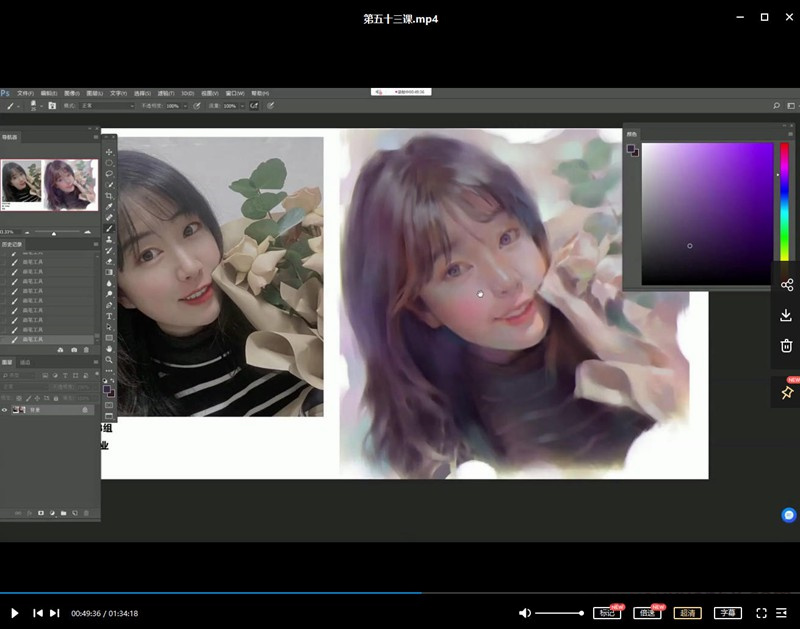Image resolution: width=800 pixels, height=629 pixels.
Task: Select the Crop tool
Action: click(x=109, y=195)
